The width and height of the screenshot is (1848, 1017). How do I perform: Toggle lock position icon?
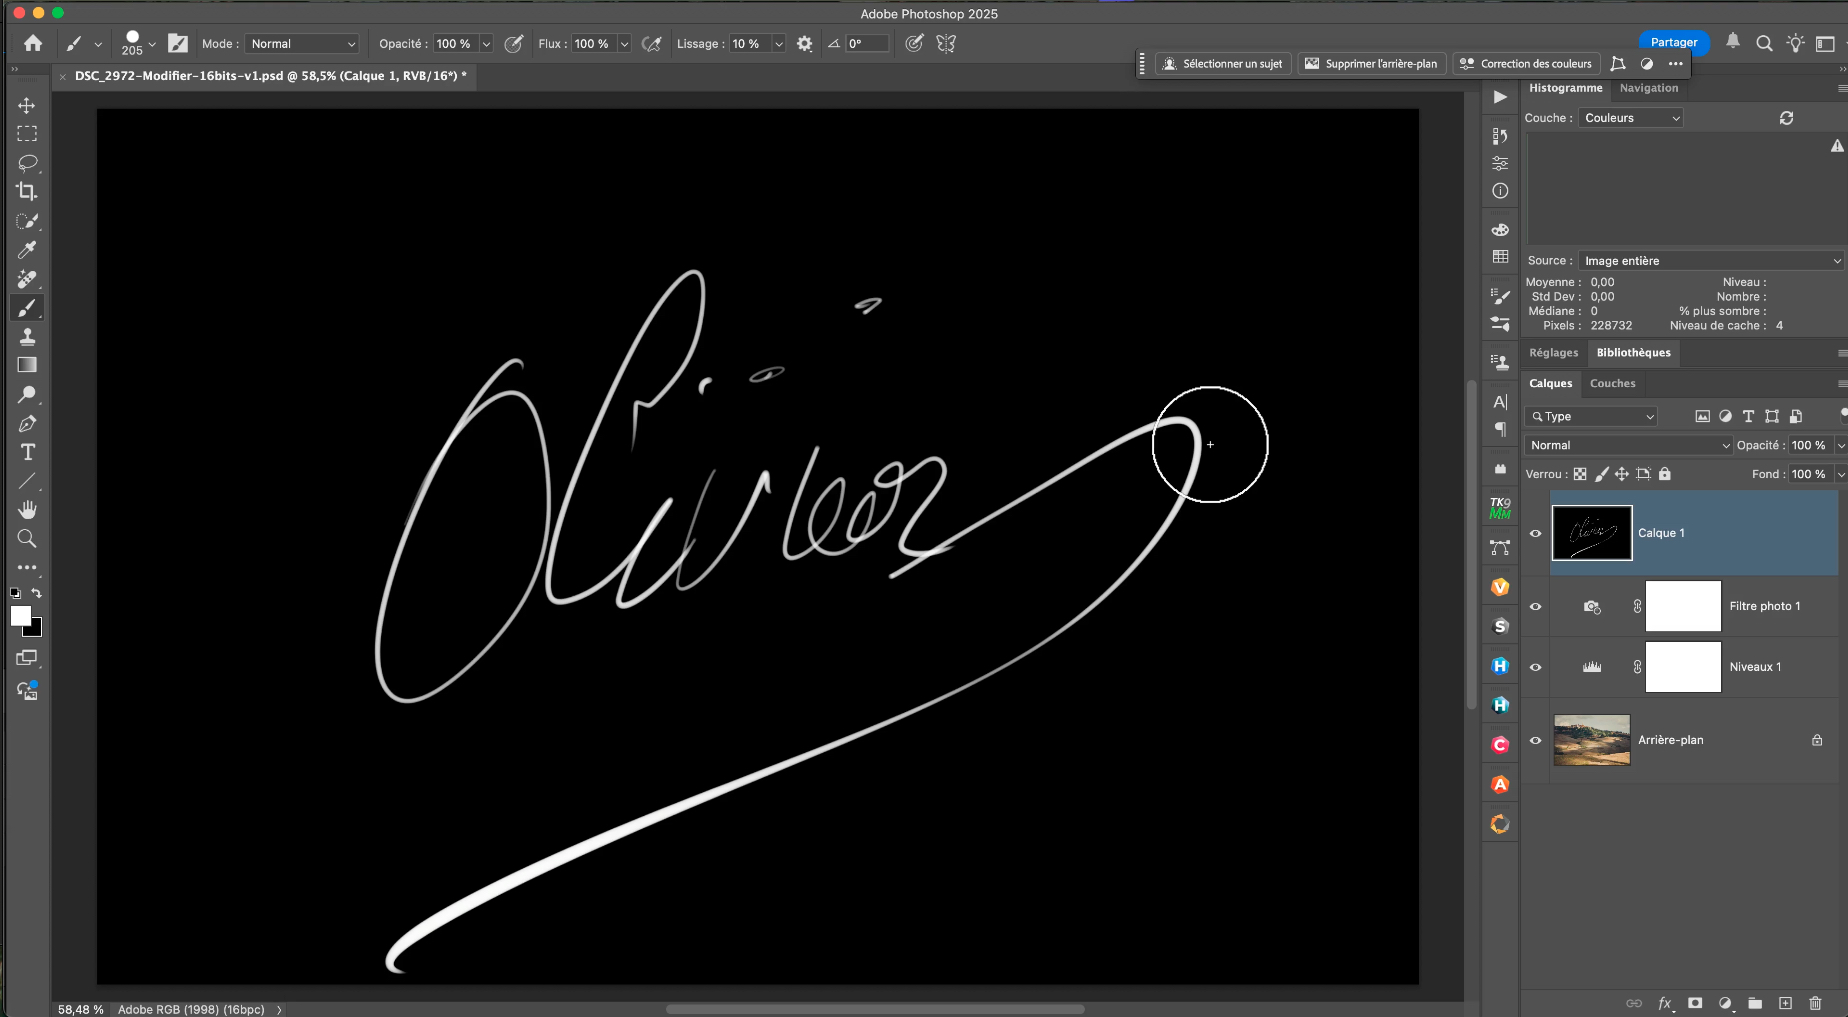1622,474
